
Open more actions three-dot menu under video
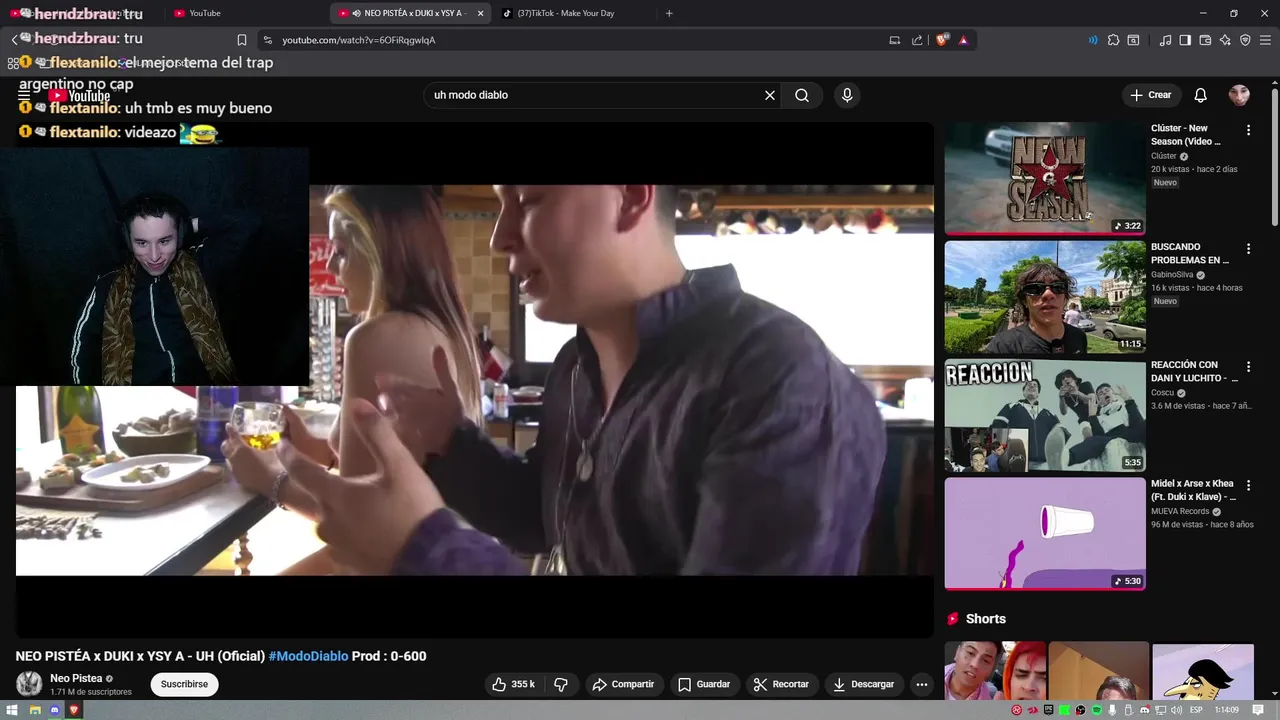922,684
